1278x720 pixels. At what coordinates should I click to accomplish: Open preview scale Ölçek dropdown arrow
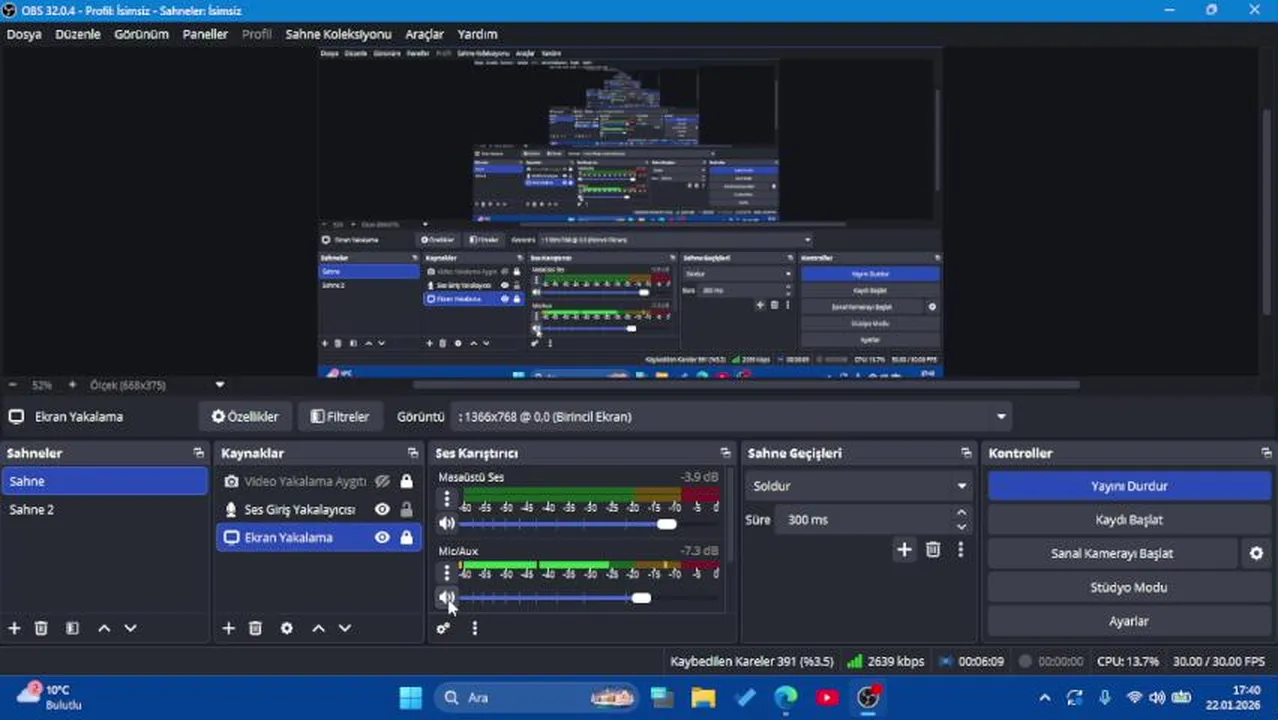(220, 384)
